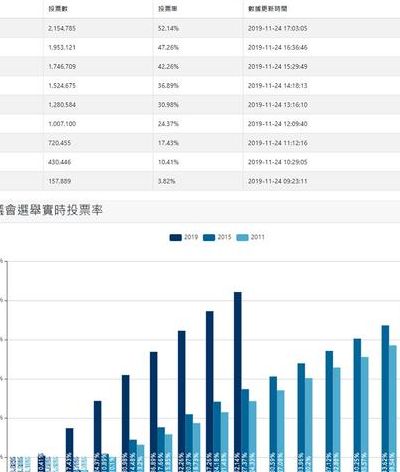Click turnout rate 3.82%

167,181
